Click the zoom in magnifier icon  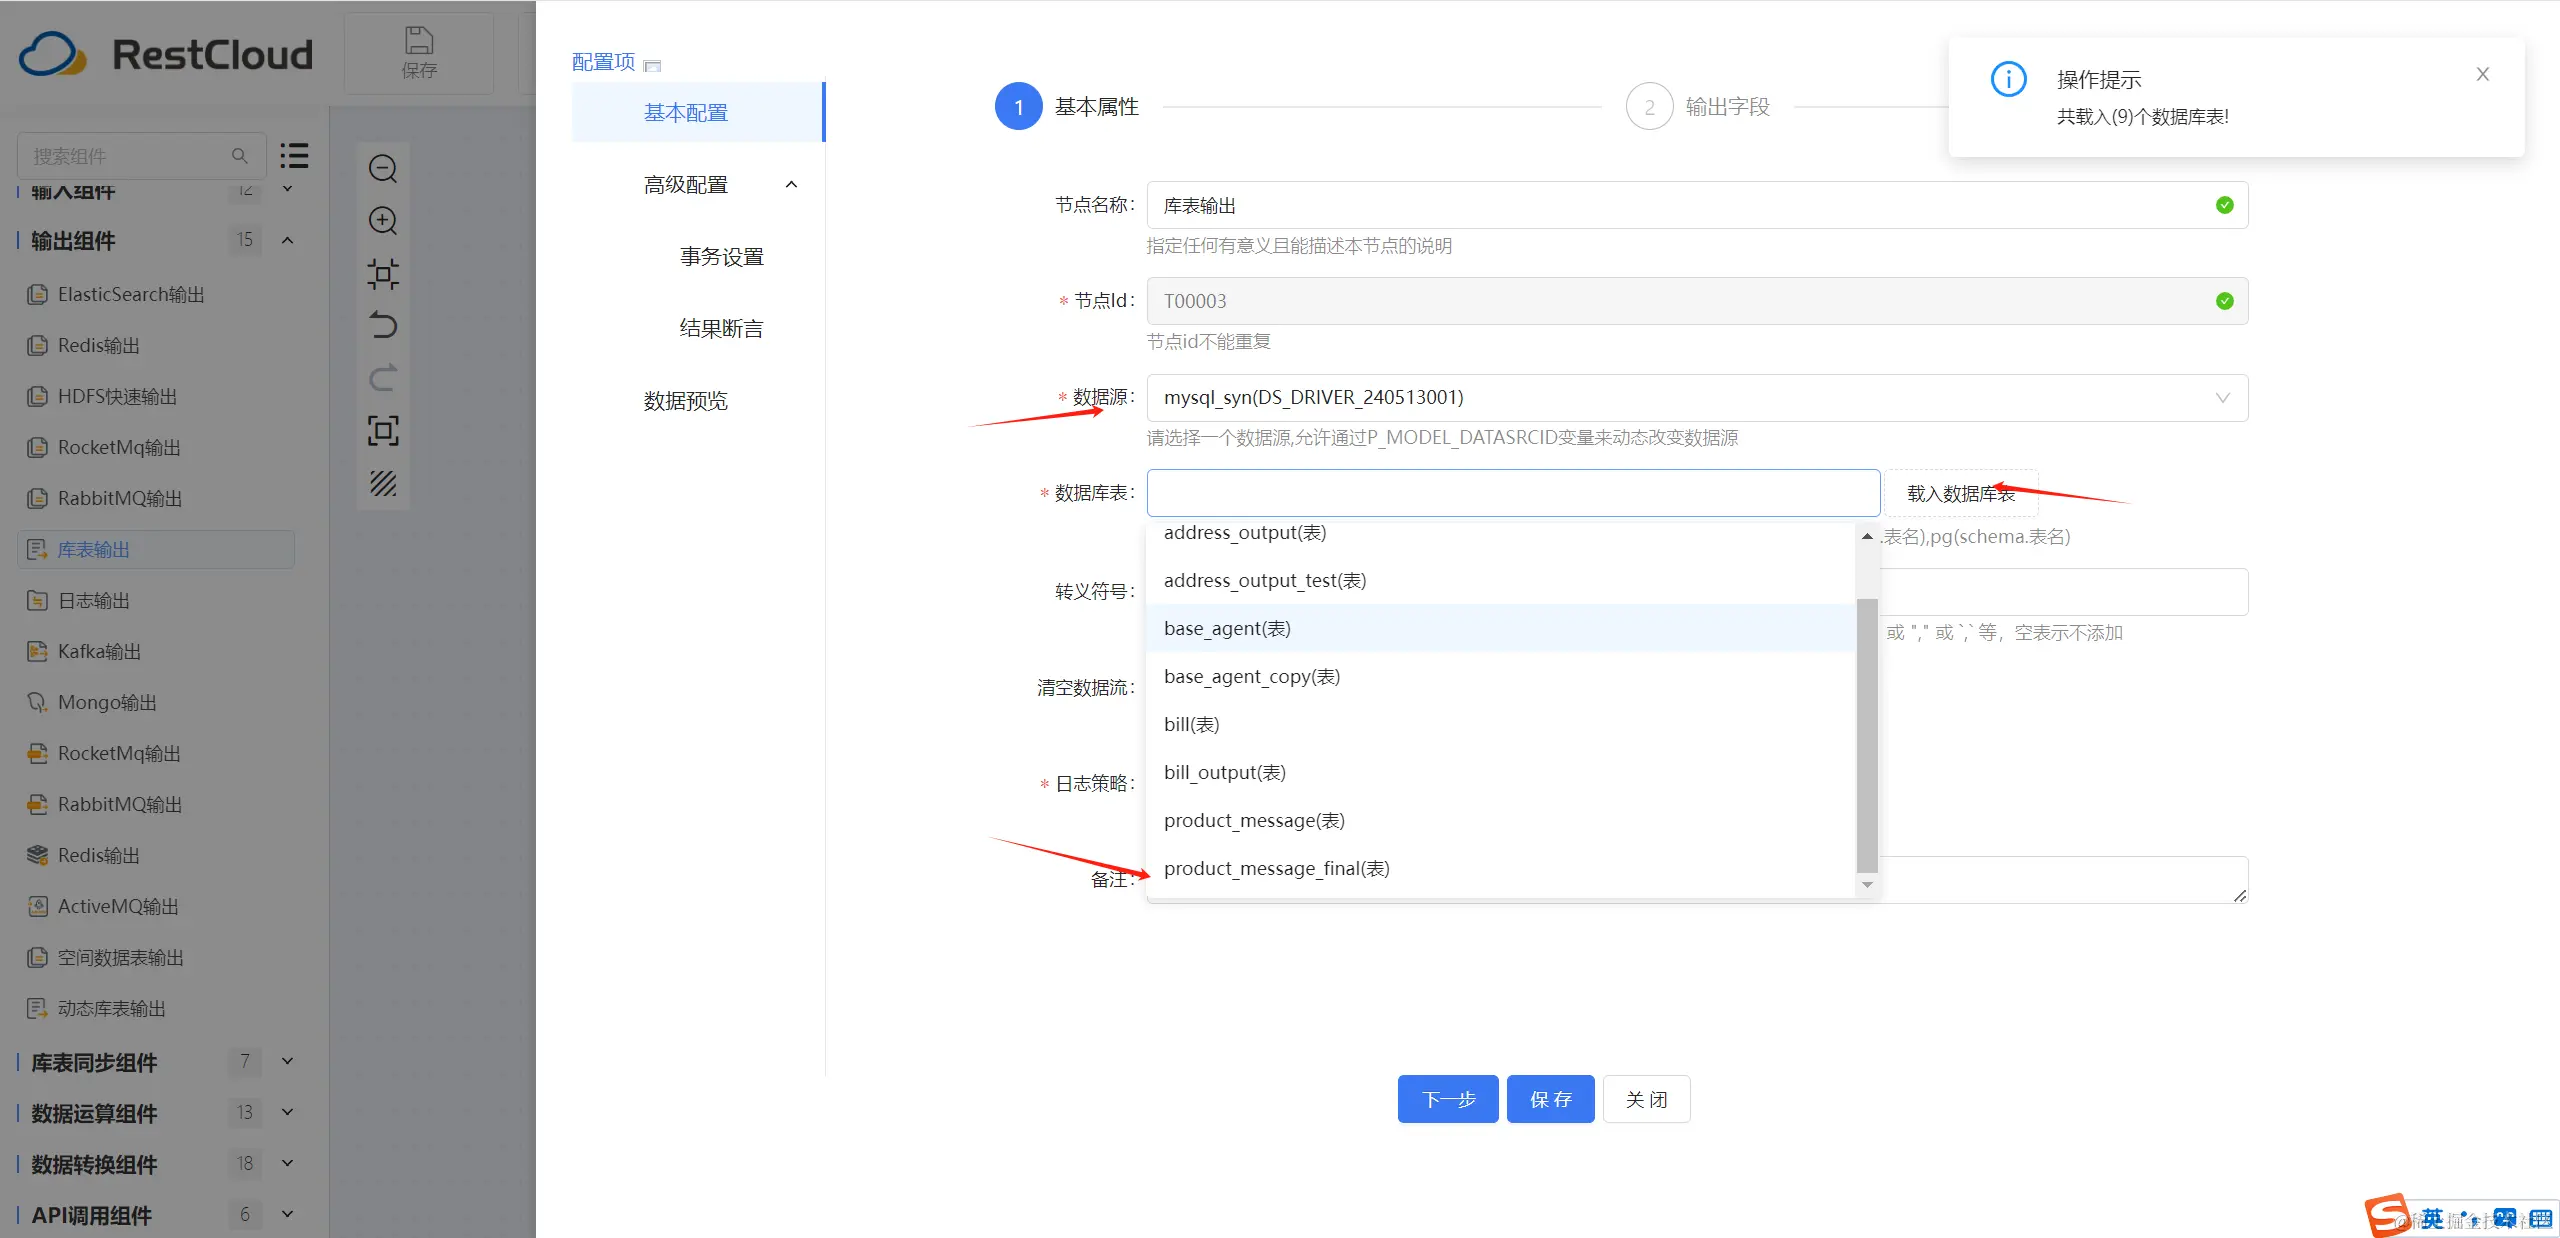383,221
